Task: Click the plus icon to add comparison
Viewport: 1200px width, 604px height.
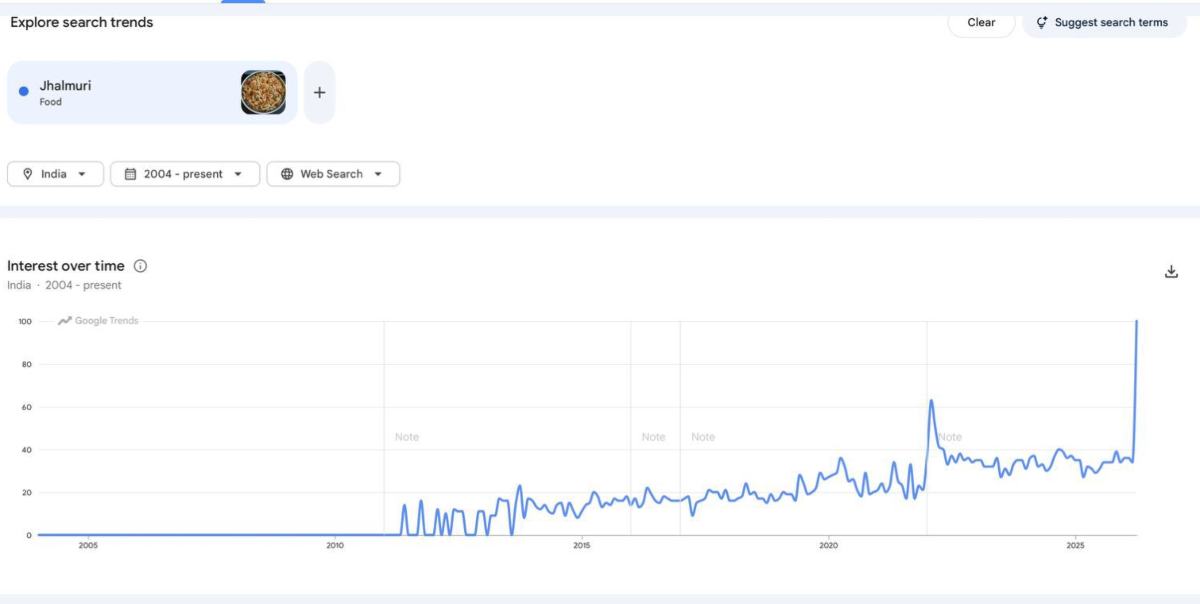Action: coord(319,93)
